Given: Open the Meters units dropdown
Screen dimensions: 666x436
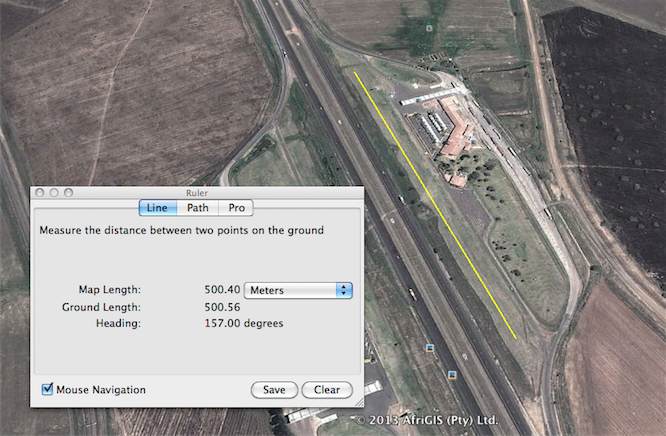Looking at the screenshot, I should tap(298, 290).
